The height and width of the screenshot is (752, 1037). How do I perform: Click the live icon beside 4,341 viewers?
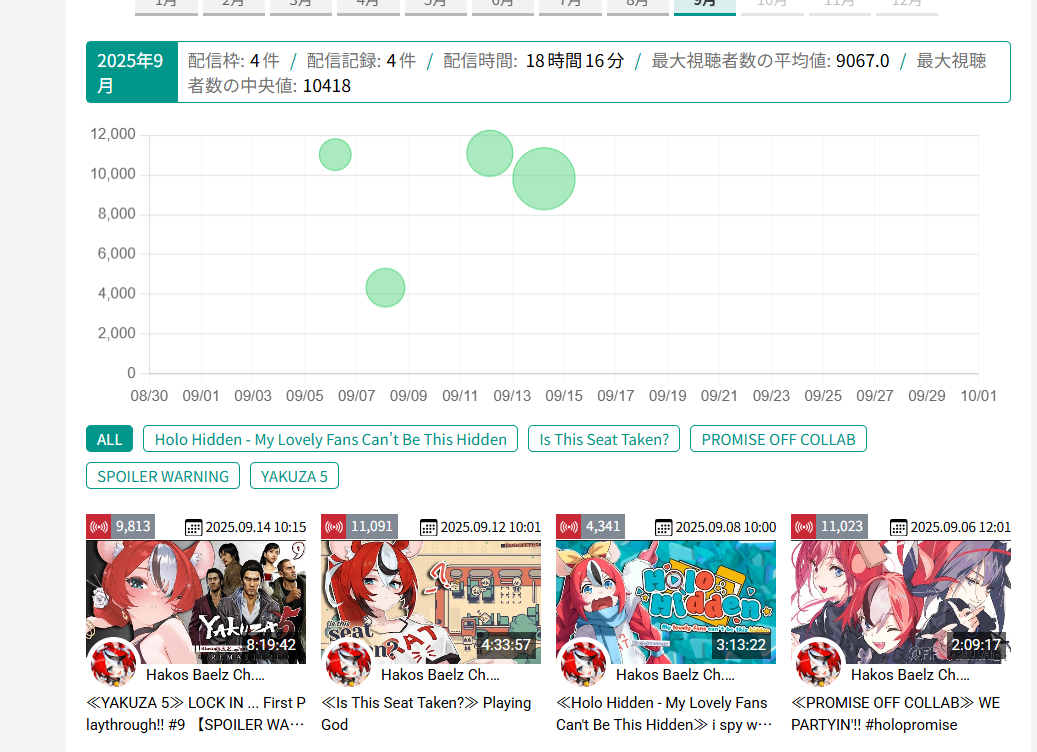[x=569, y=526]
